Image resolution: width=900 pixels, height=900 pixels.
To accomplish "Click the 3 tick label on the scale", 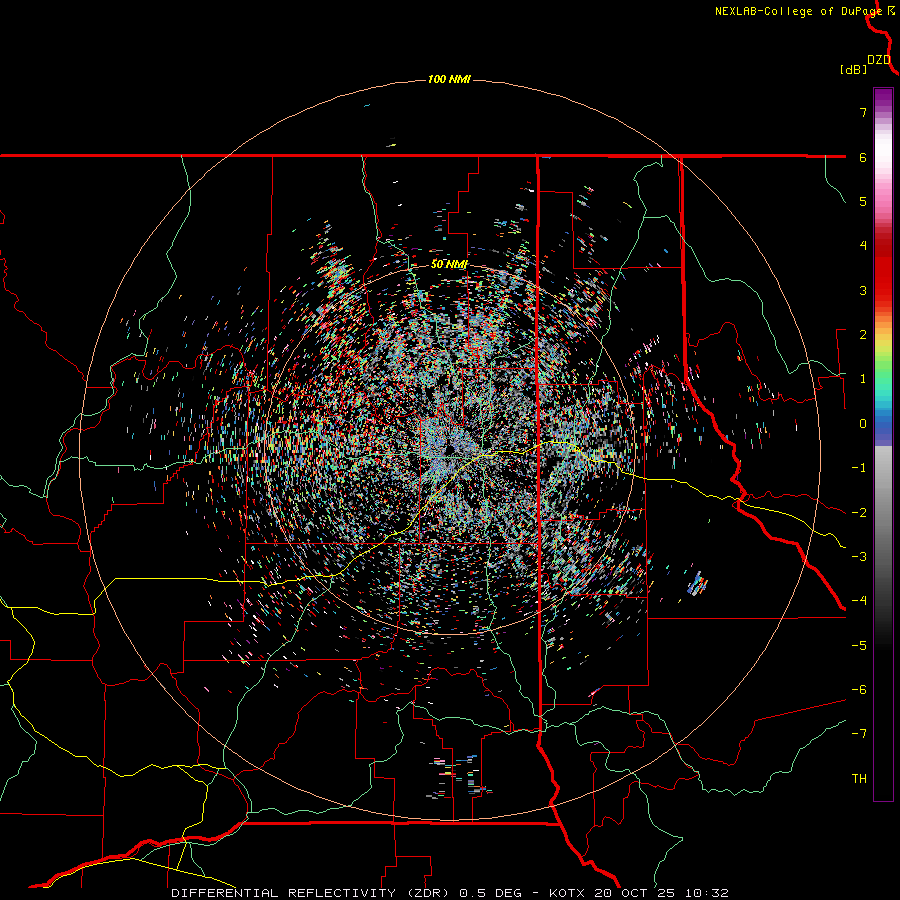I will coord(863,290).
